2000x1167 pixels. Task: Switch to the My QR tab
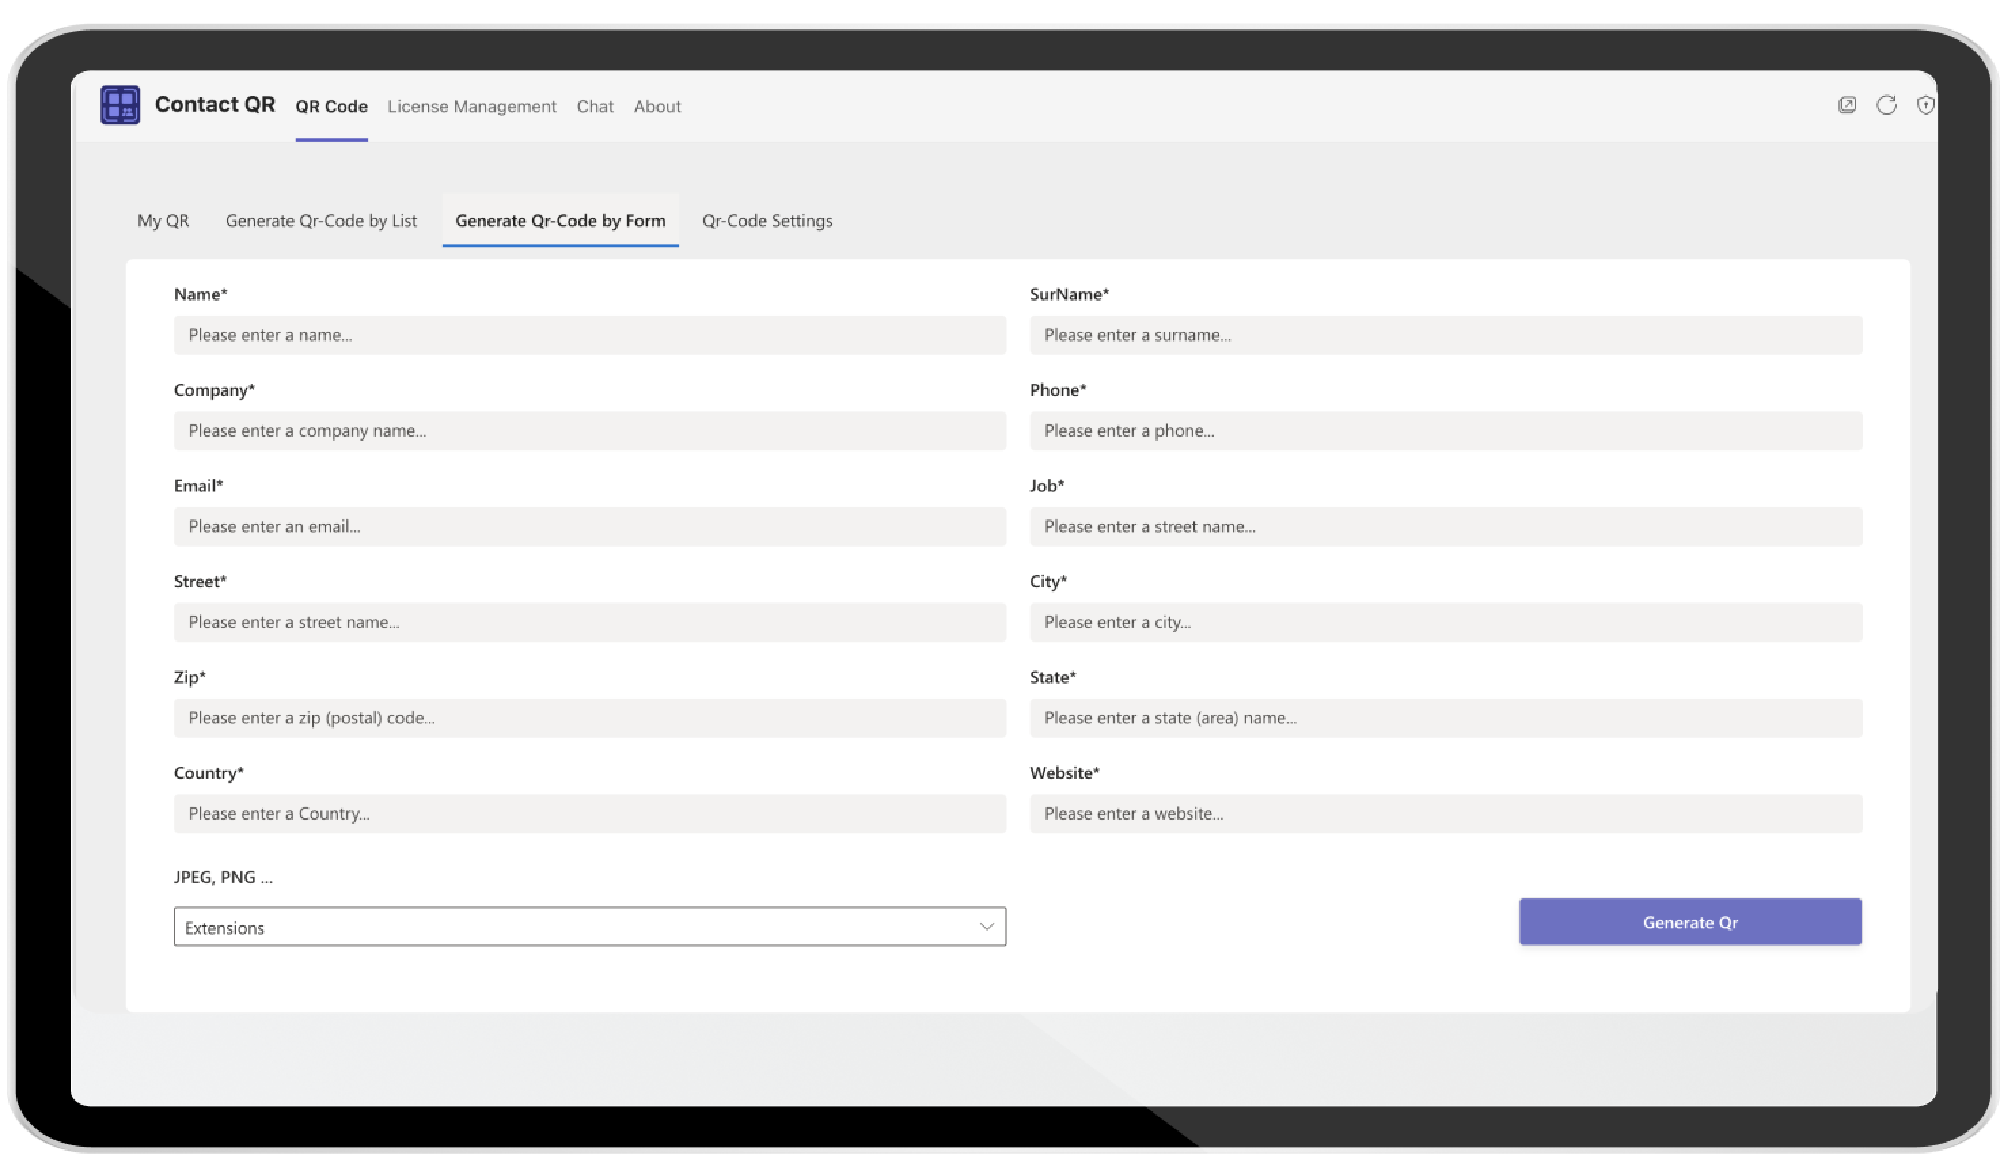165,220
